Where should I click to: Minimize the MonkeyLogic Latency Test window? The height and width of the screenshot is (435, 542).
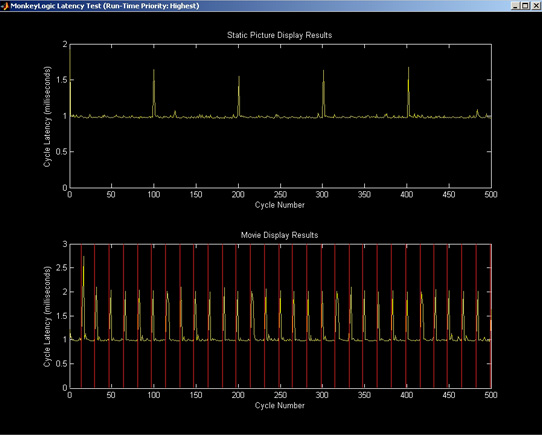pos(515,6)
